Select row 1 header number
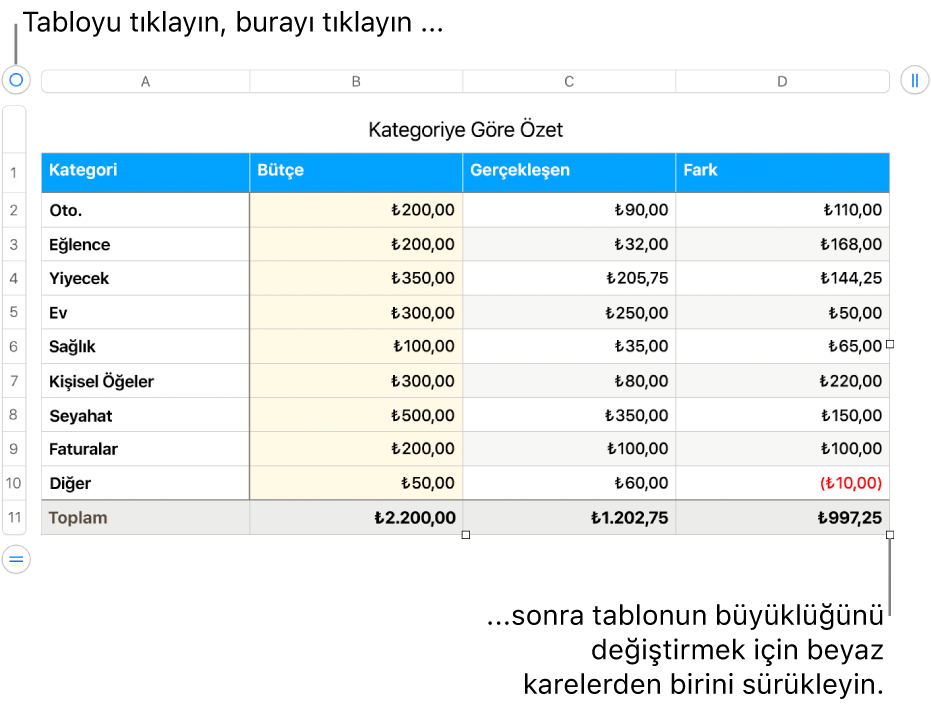 click(x=14, y=173)
